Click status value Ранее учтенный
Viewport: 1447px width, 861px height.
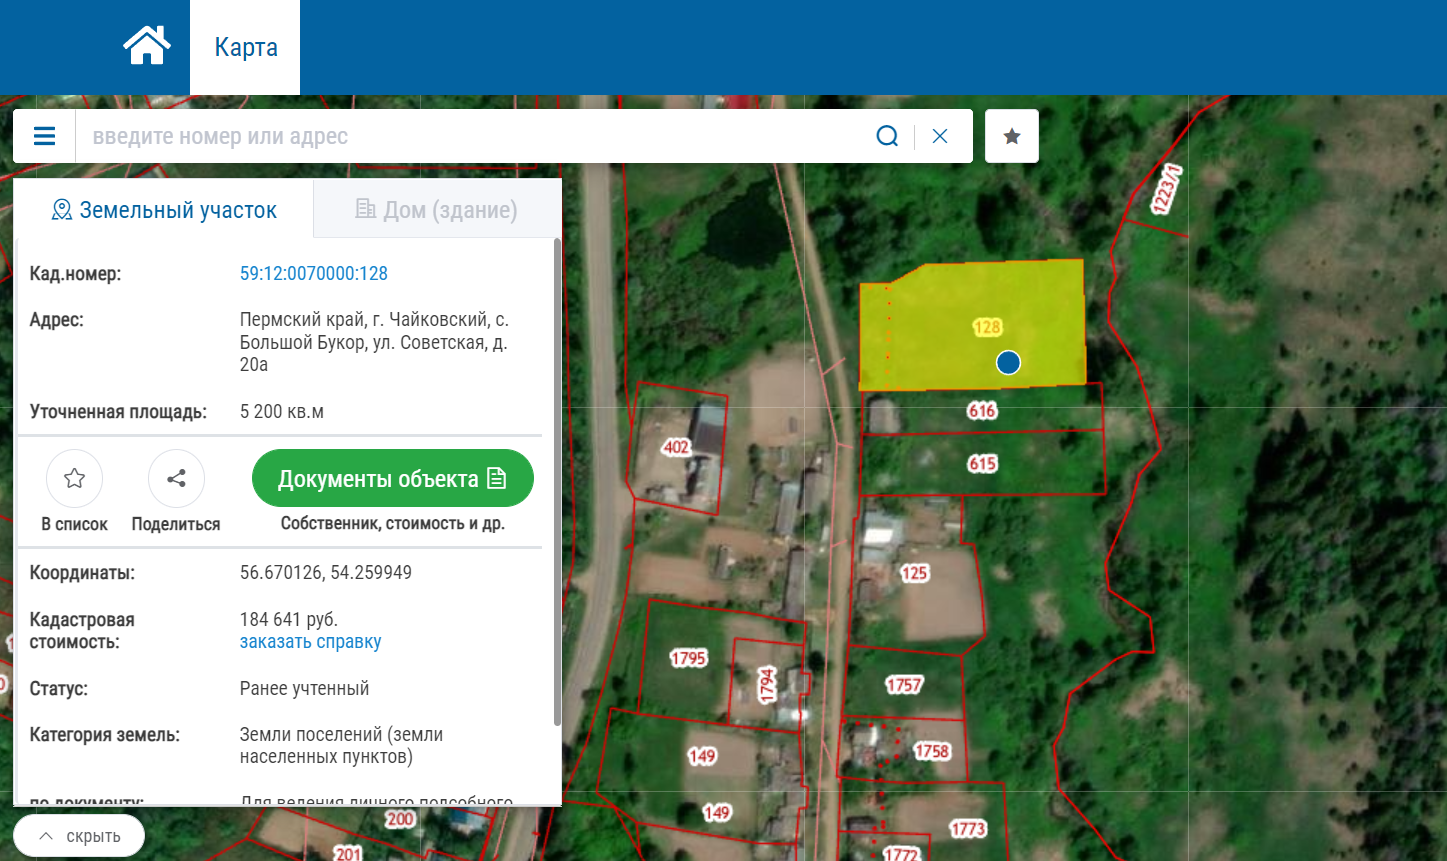coord(305,689)
